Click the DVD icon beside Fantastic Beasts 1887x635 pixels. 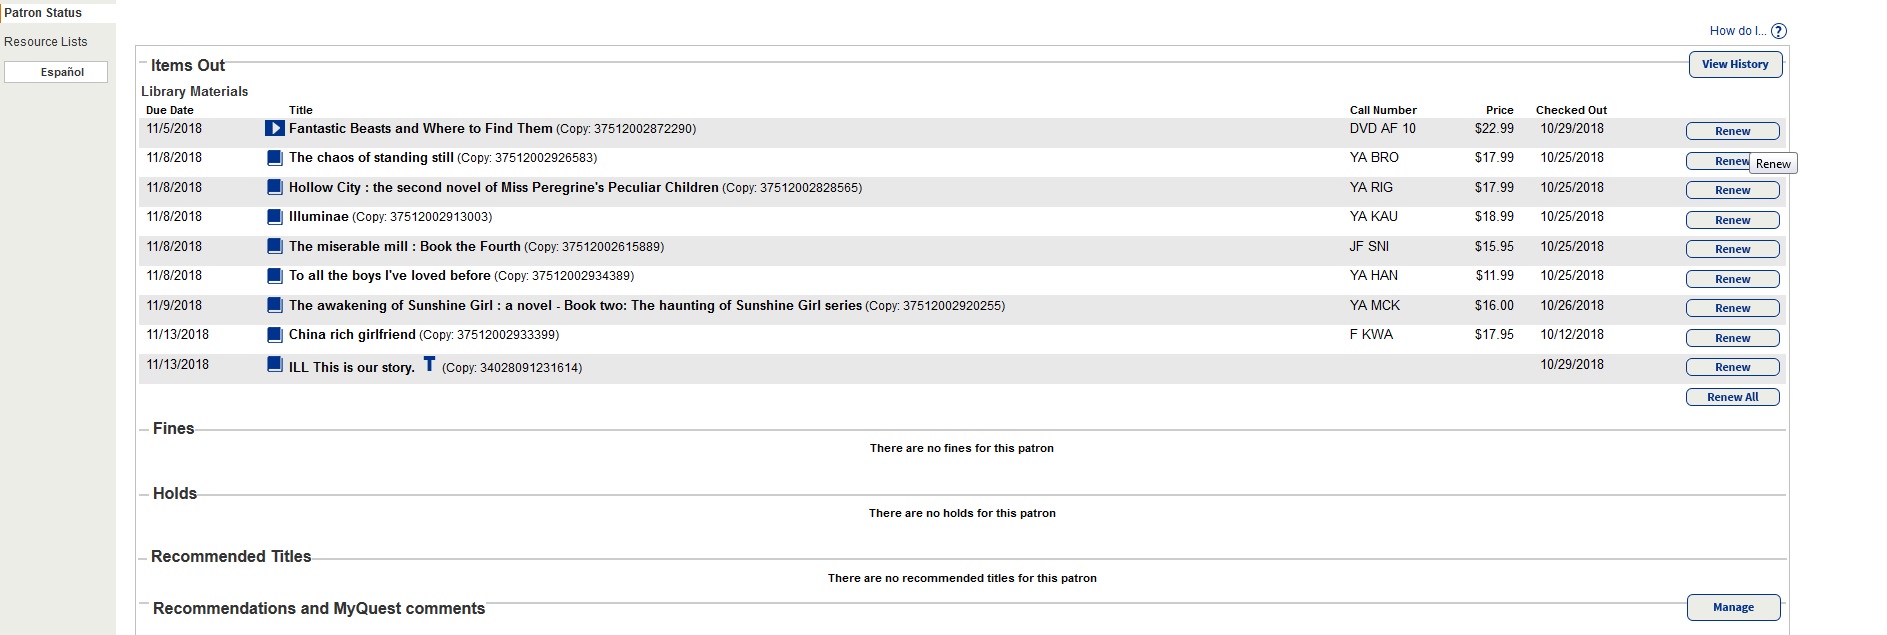pos(275,128)
